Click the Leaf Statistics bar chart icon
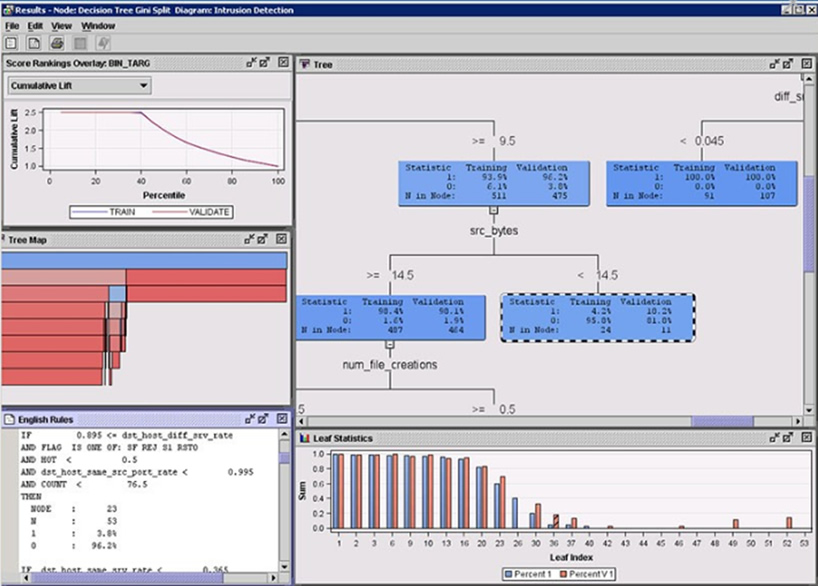818x586 pixels. click(x=305, y=438)
